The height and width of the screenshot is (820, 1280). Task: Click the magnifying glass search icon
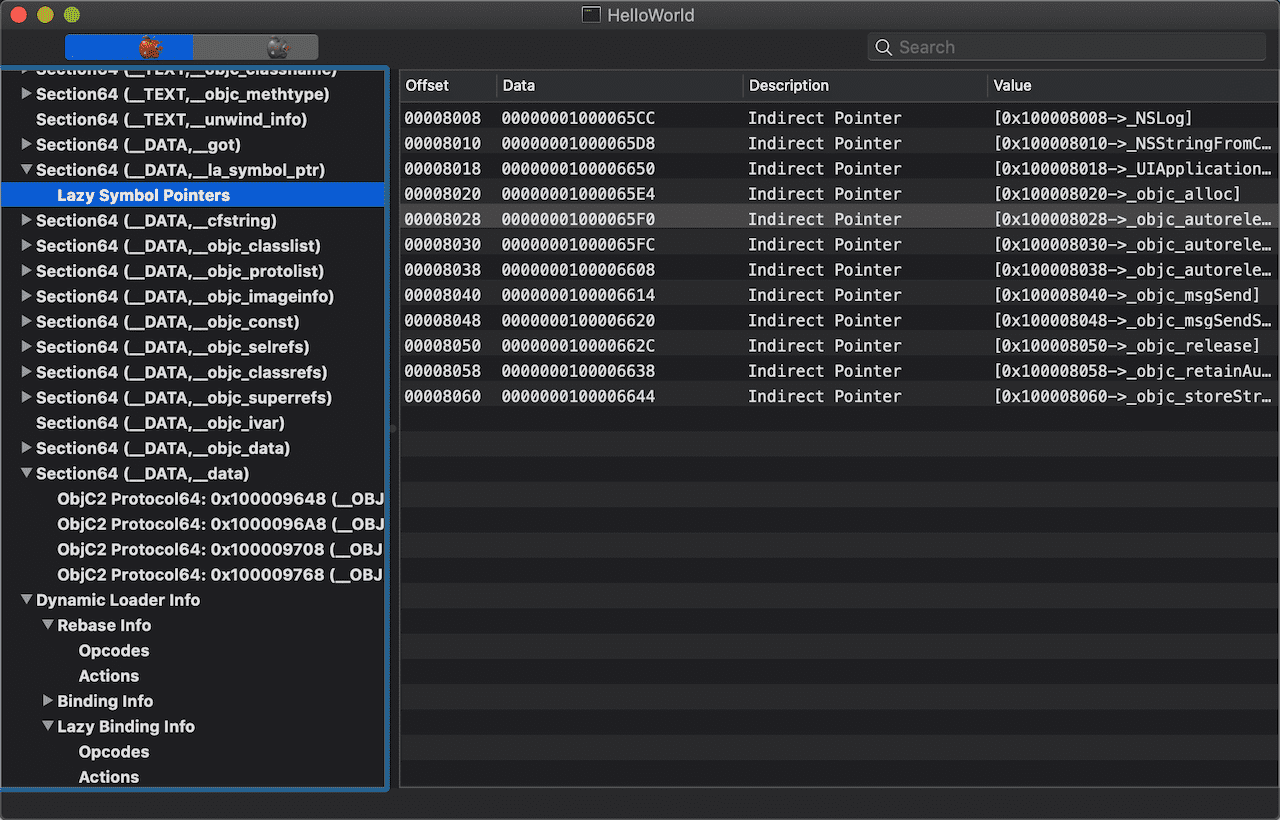(883, 47)
